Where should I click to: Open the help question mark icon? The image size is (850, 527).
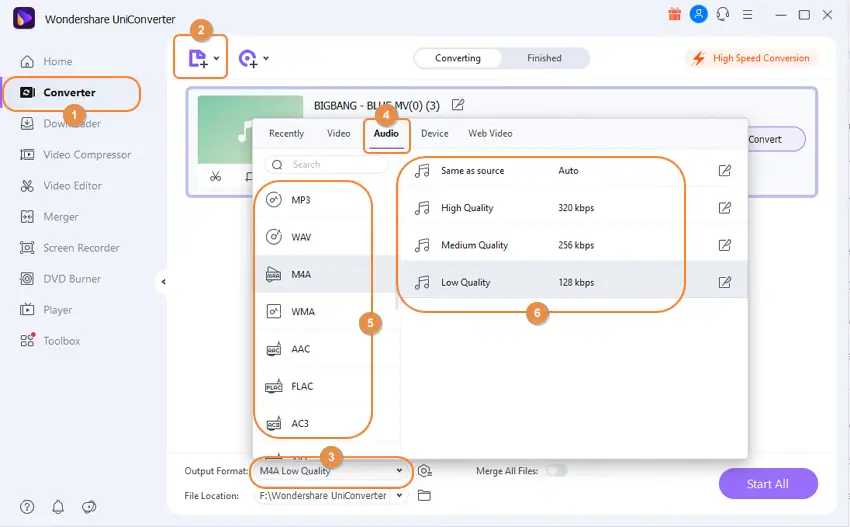27,507
